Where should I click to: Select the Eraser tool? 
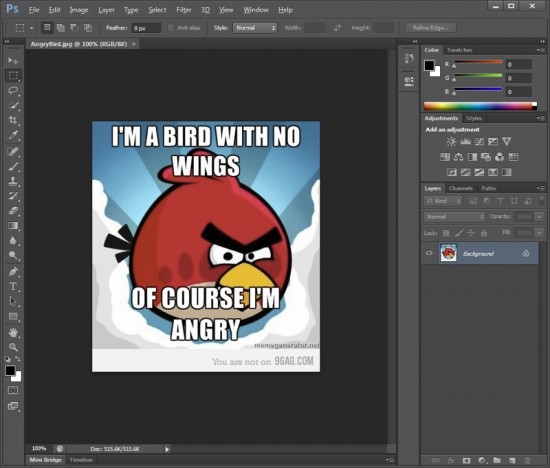13,211
